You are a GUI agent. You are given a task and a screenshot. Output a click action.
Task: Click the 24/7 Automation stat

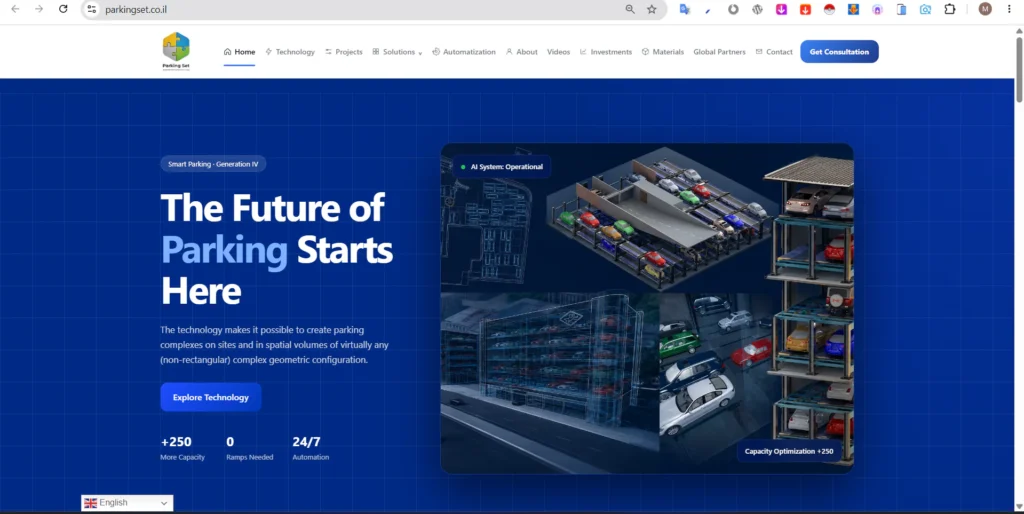311,448
